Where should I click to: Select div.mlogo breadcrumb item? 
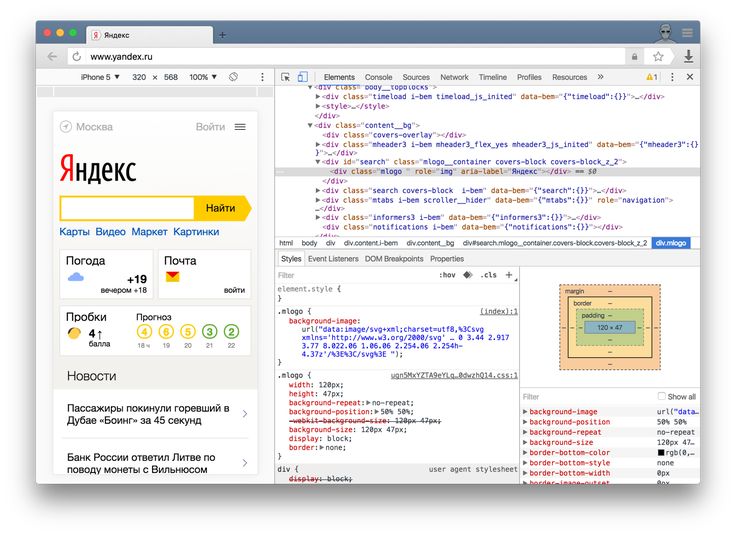coord(671,243)
